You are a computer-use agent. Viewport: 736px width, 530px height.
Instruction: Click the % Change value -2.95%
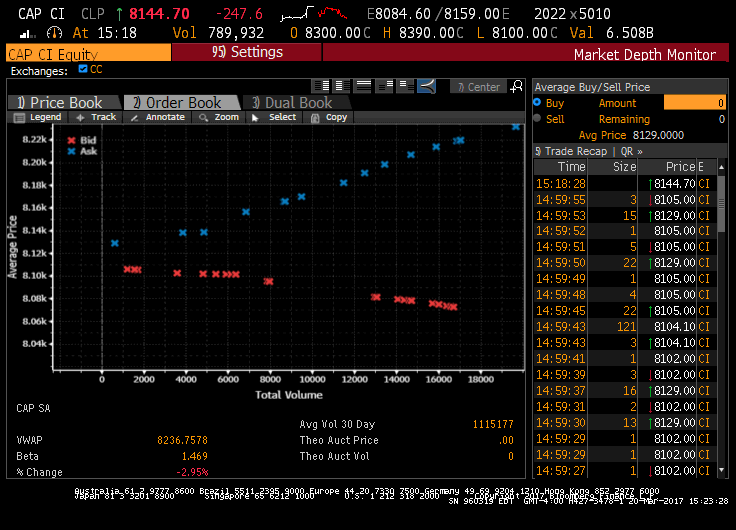(x=192, y=472)
